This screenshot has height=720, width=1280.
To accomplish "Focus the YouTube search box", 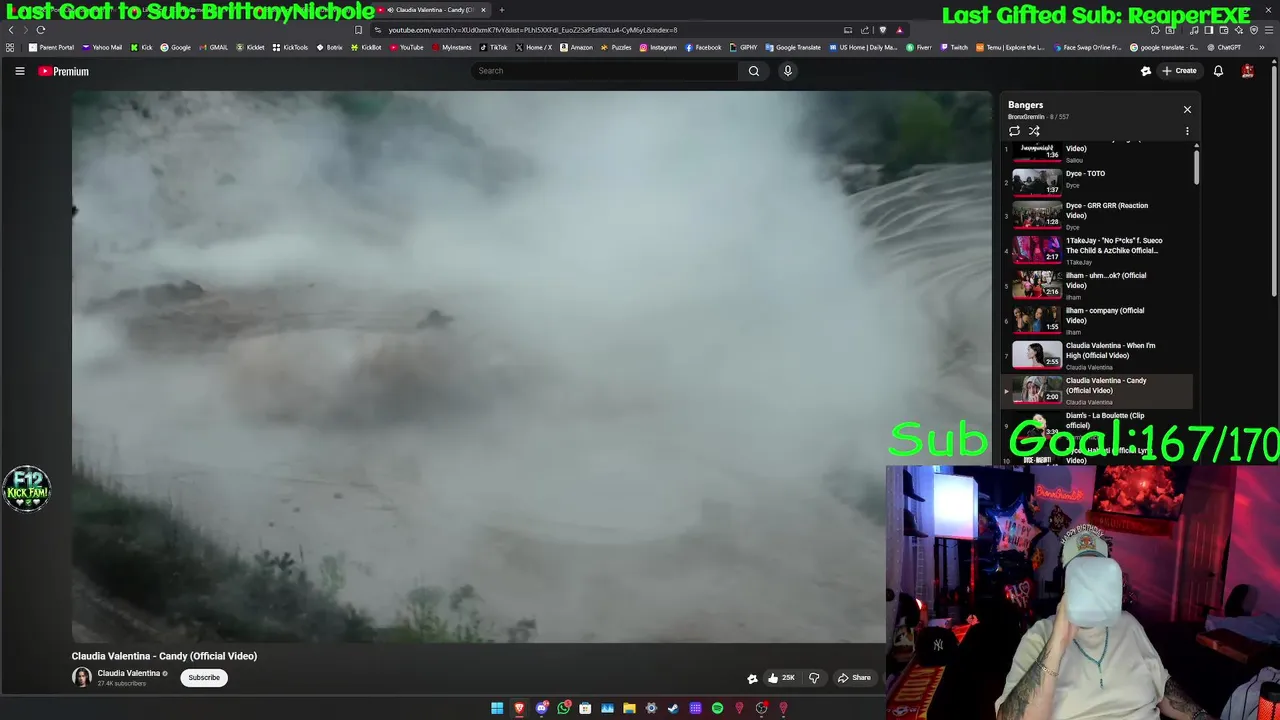I will [605, 71].
